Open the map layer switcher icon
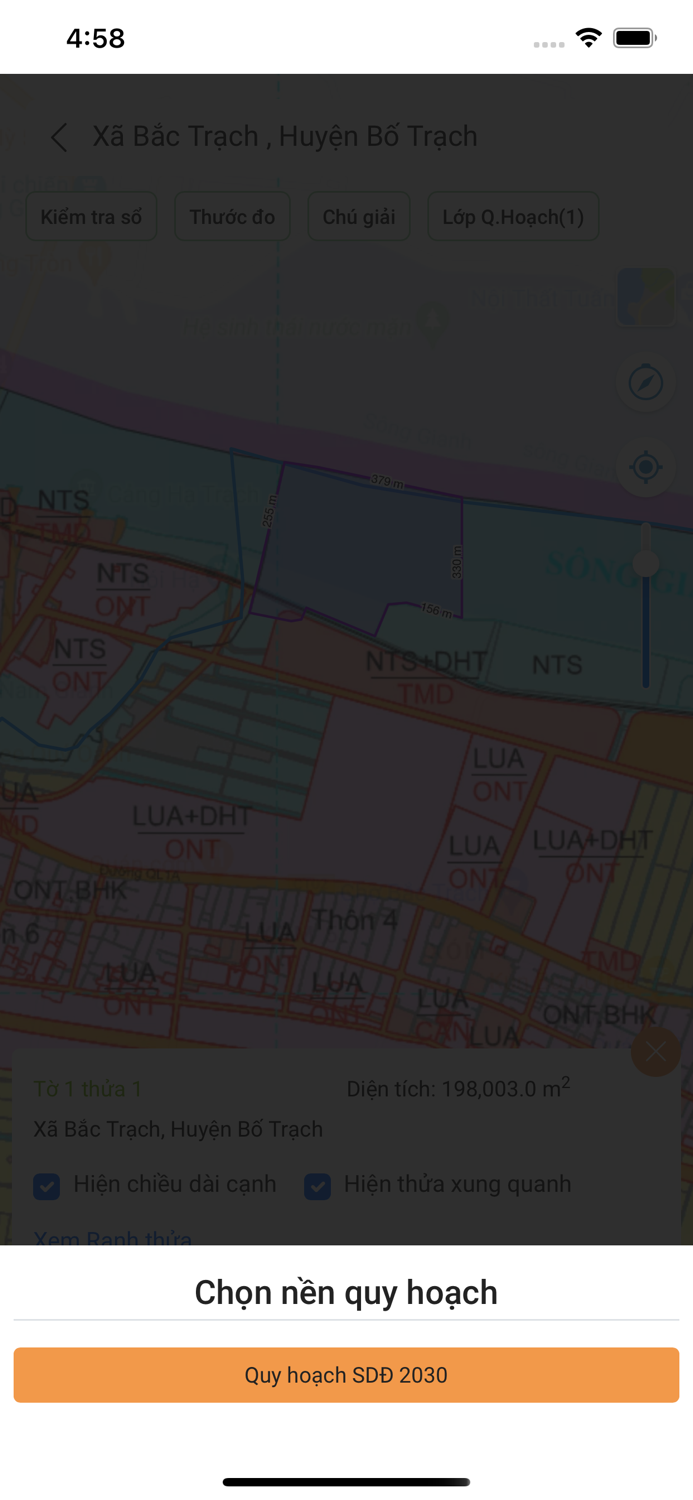The width and height of the screenshot is (693, 1500). click(x=646, y=296)
